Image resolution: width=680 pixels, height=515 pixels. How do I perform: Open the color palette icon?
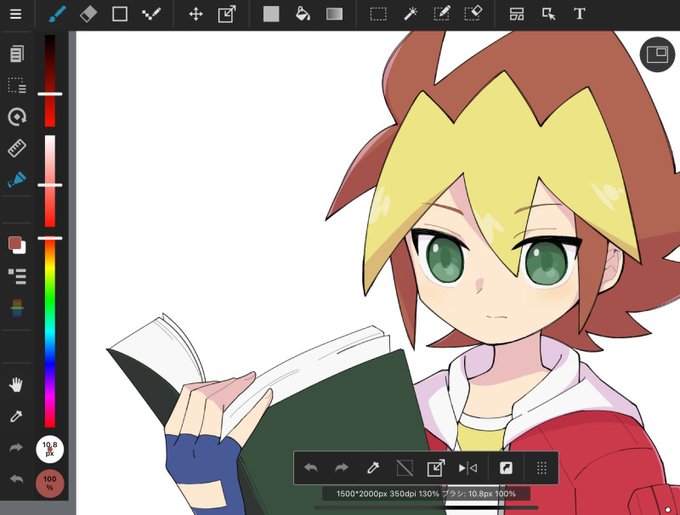[17, 308]
